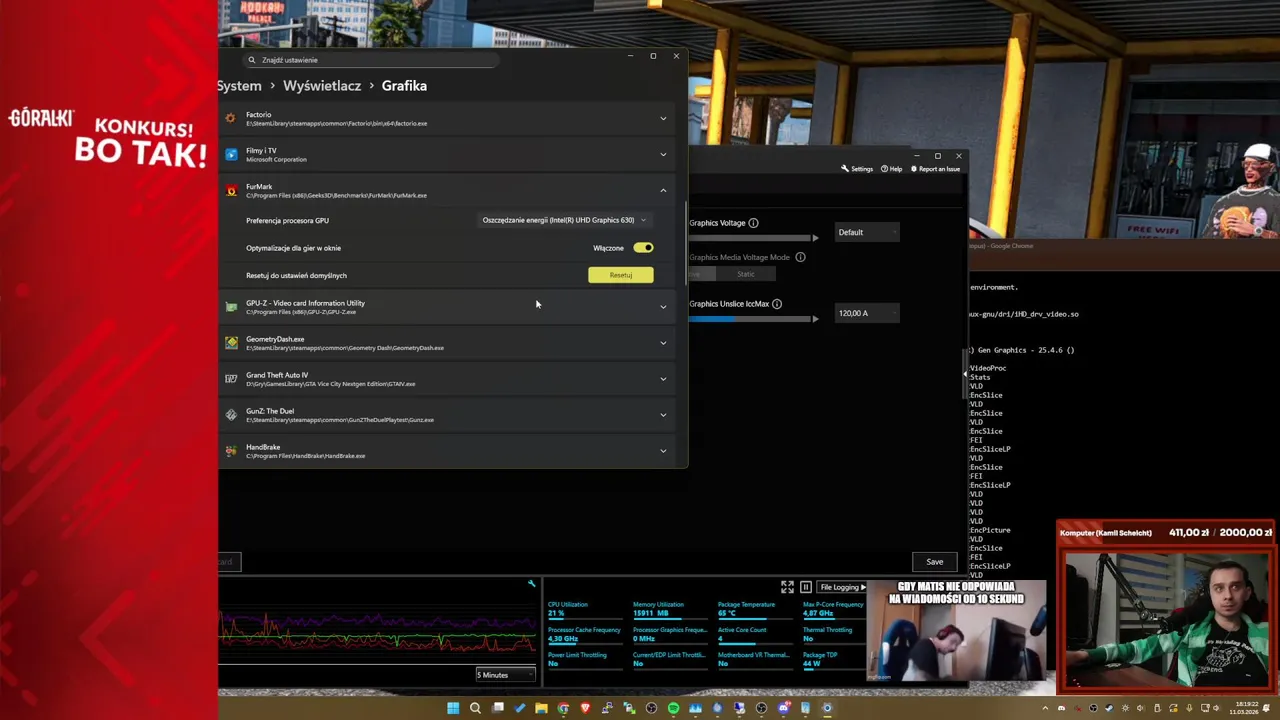
Task: Click Graphics Voltage info icon
Action: (x=753, y=223)
